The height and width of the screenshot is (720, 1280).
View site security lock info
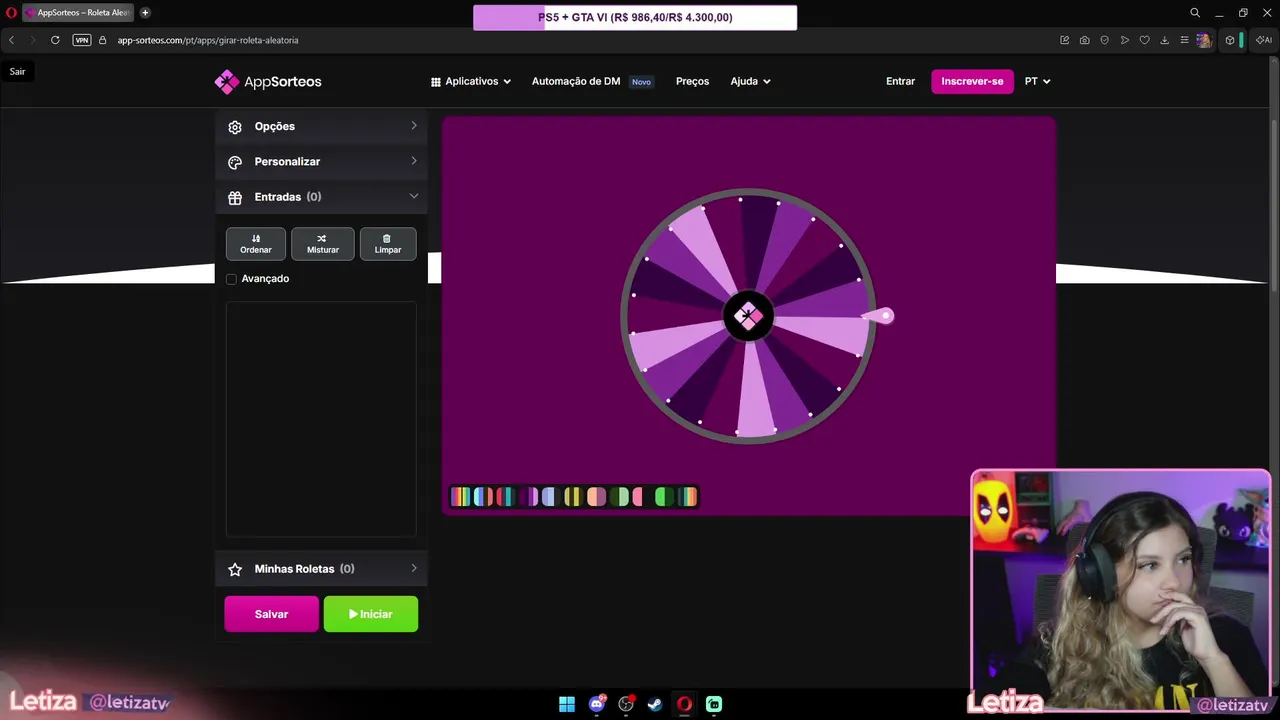(x=102, y=40)
